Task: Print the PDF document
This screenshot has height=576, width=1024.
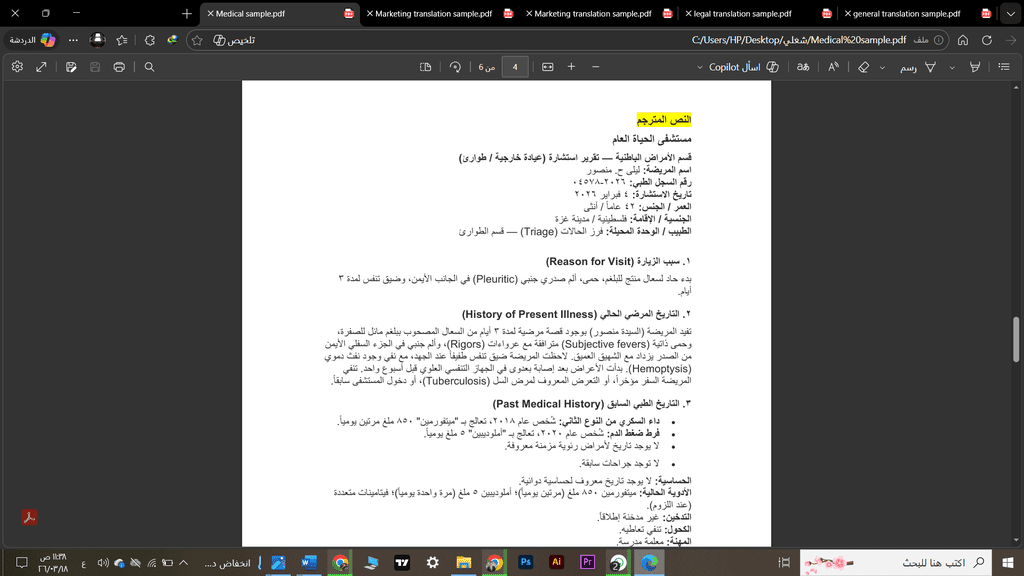Action: 119,67
